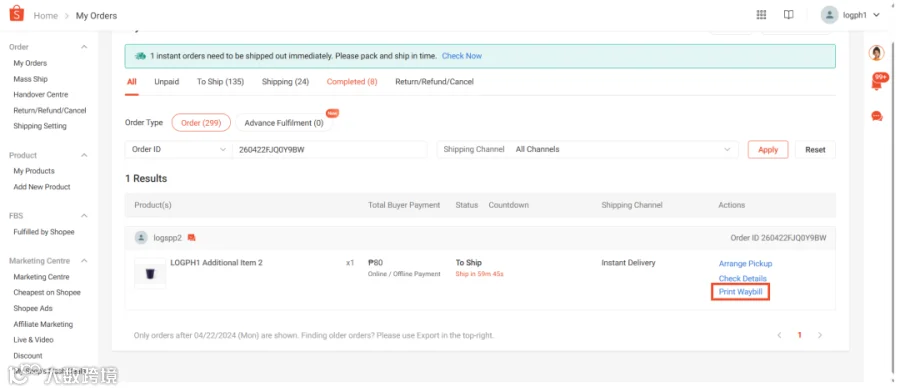
Task: Focus the order ID search field
Action: pos(329,149)
